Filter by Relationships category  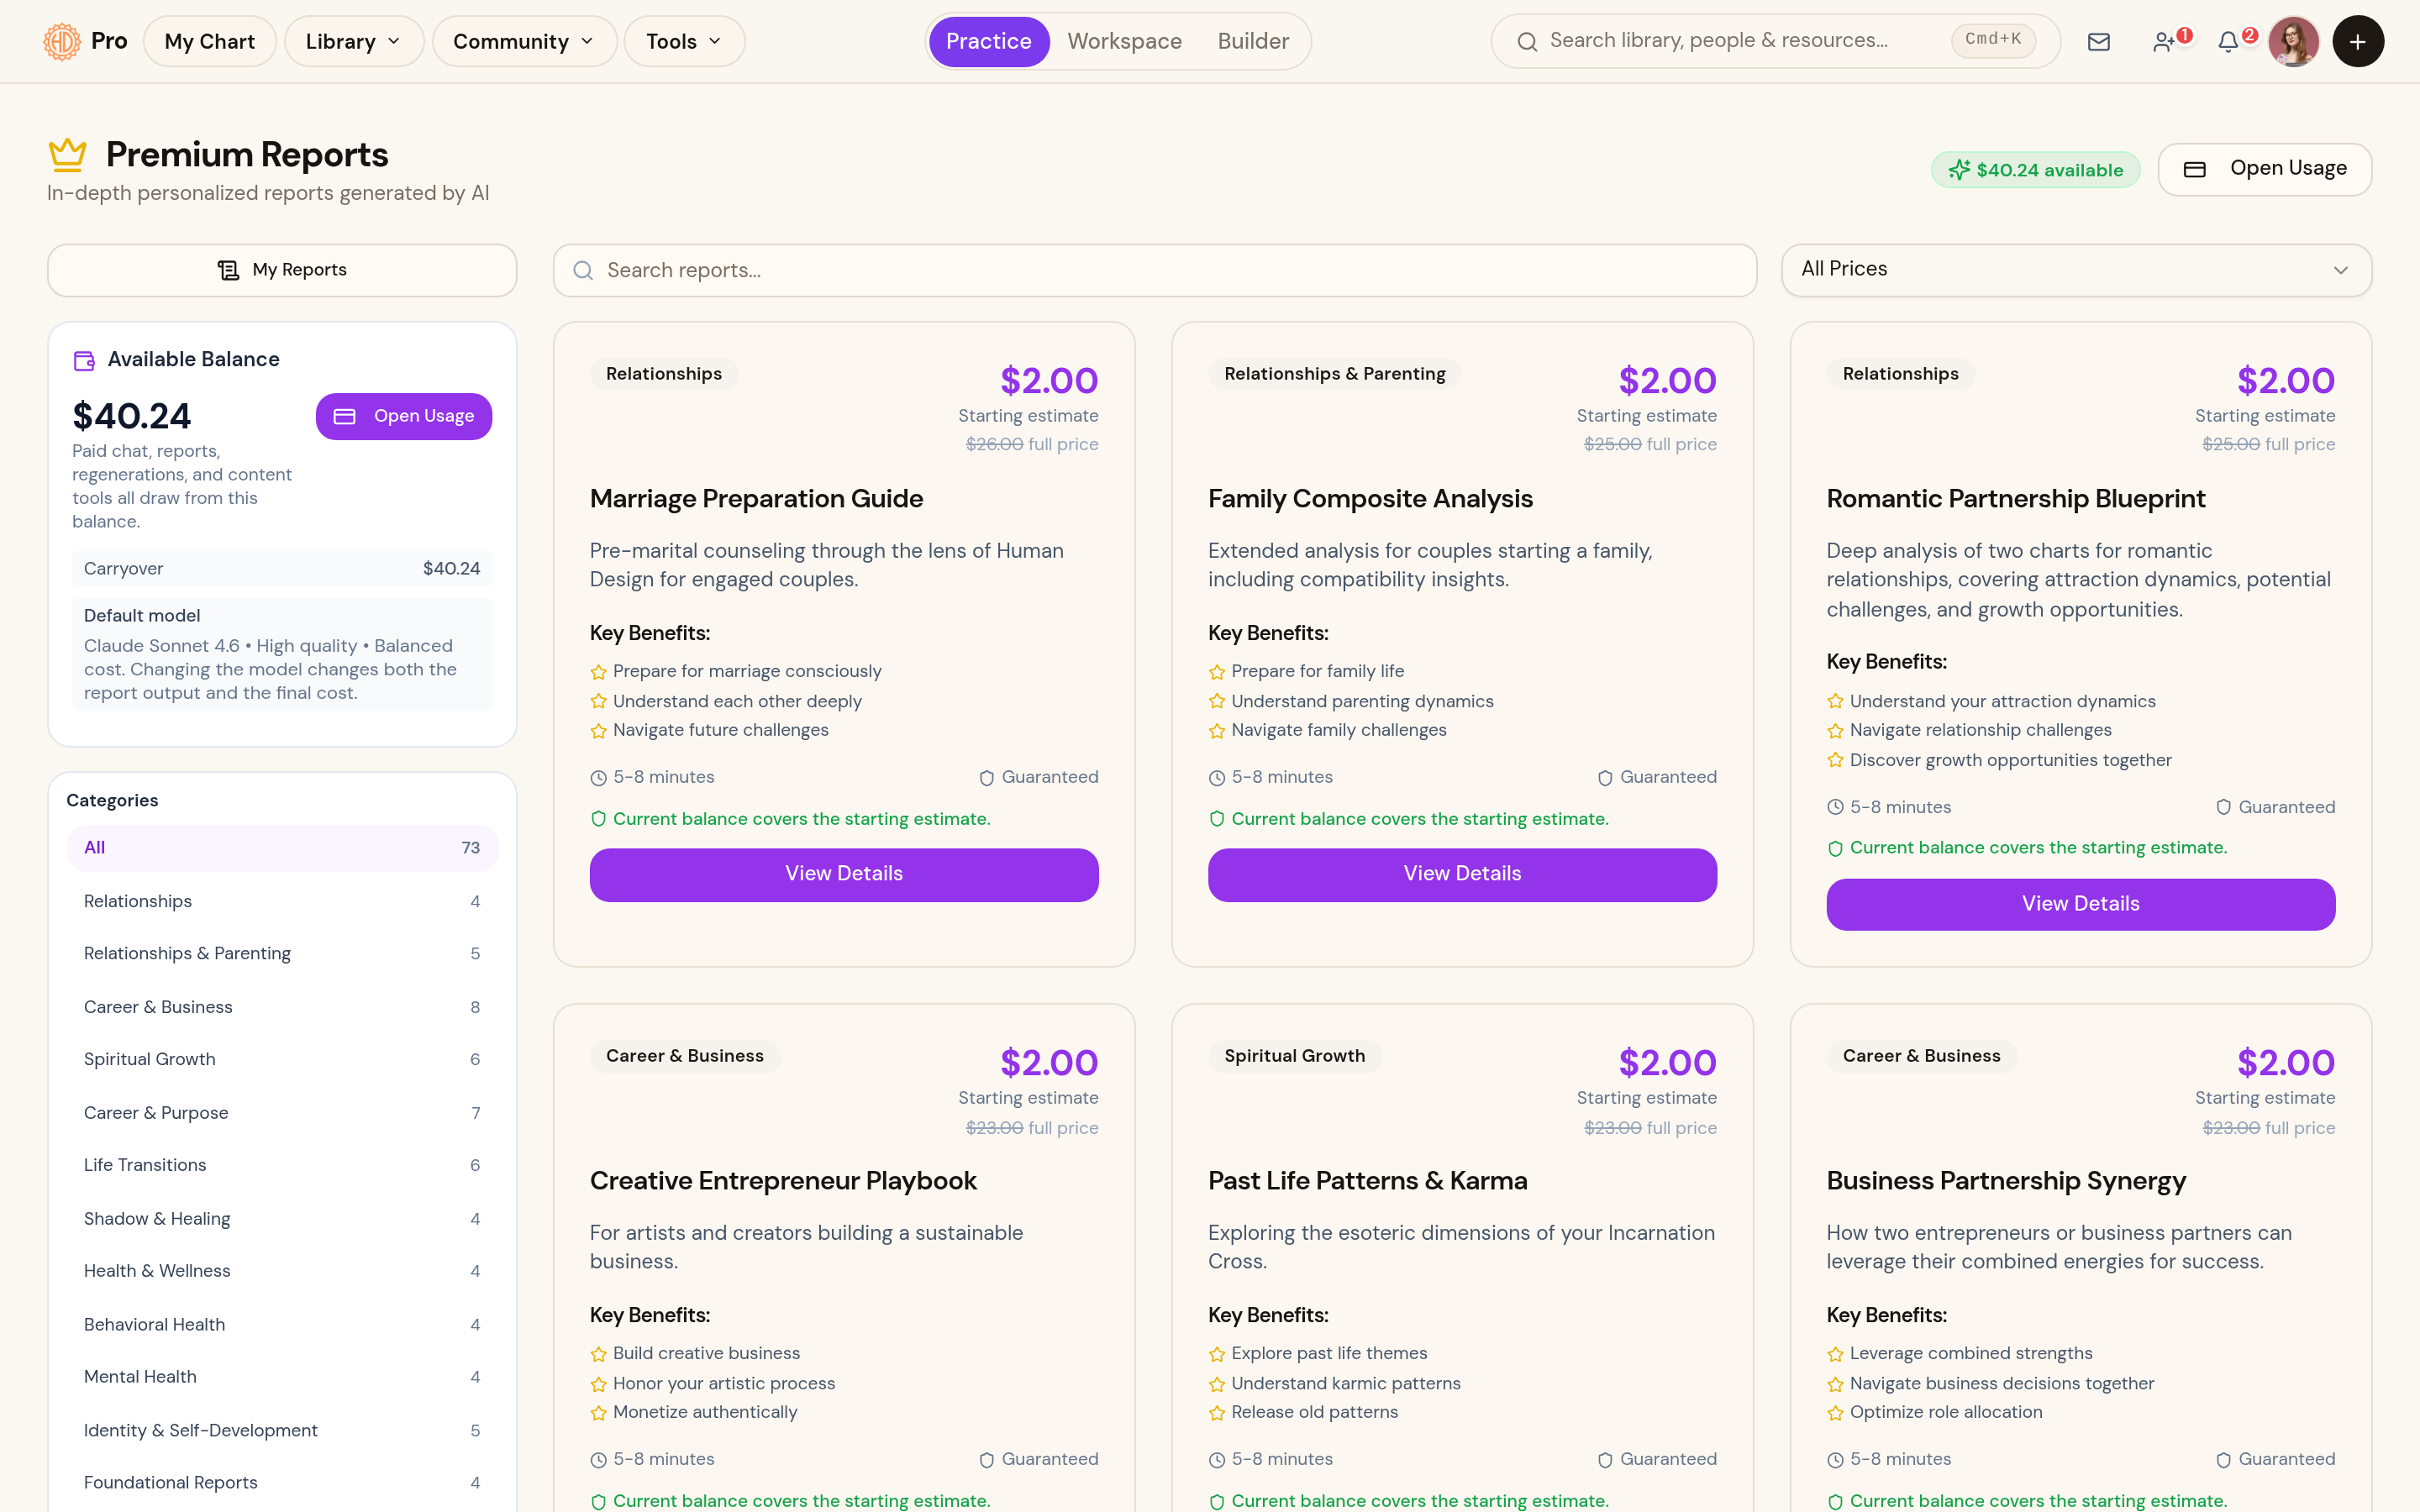point(282,901)
